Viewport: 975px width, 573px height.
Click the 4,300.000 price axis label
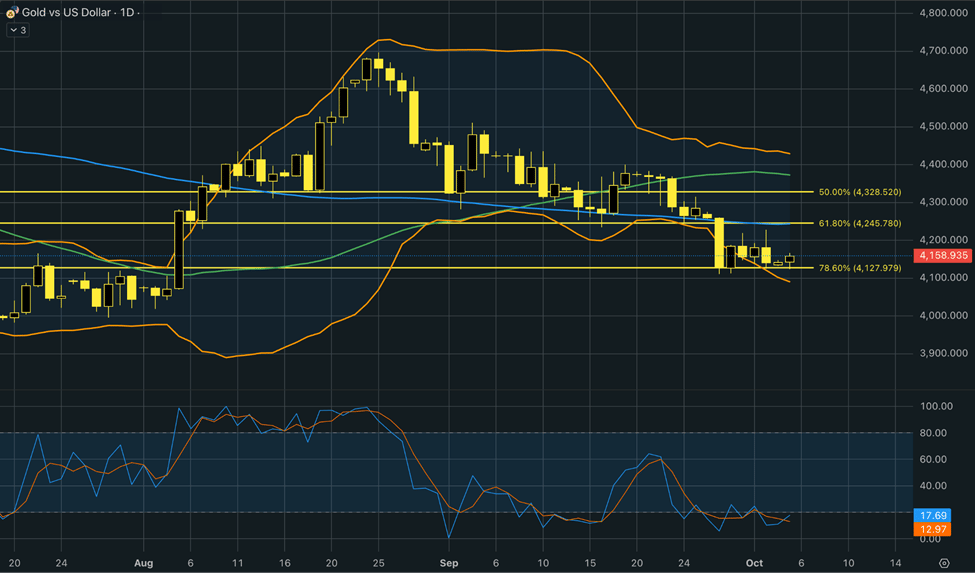pyautogui.click(x=943, y=202)
